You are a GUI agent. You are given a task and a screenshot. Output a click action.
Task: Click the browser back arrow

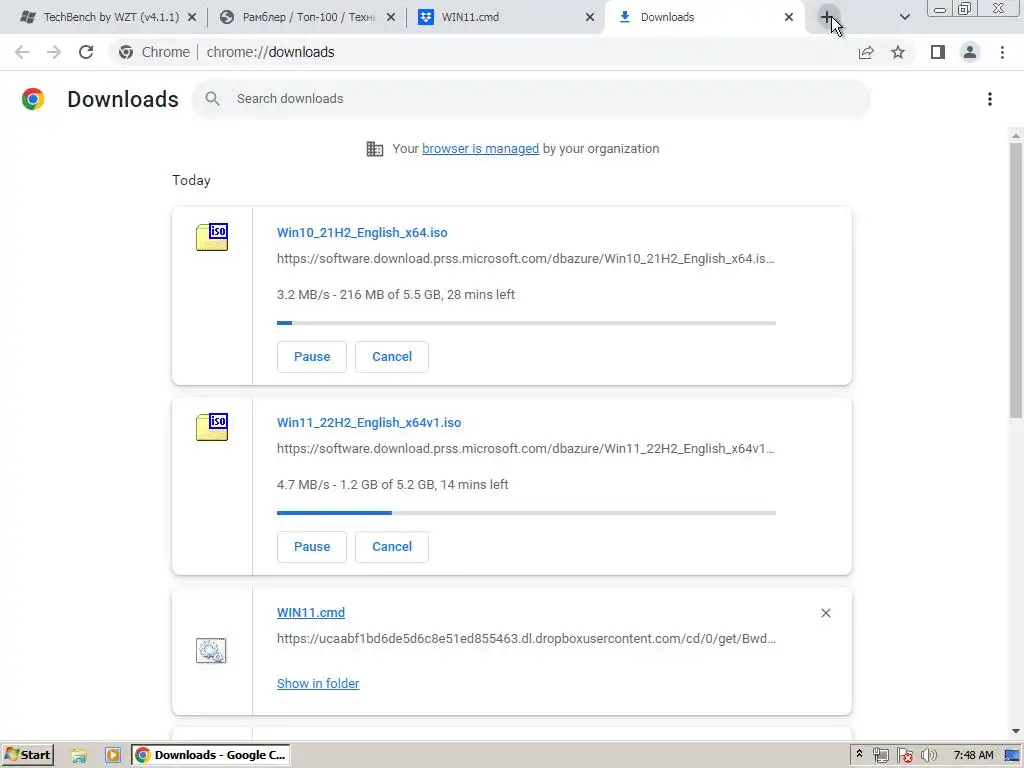pos(22,52)
